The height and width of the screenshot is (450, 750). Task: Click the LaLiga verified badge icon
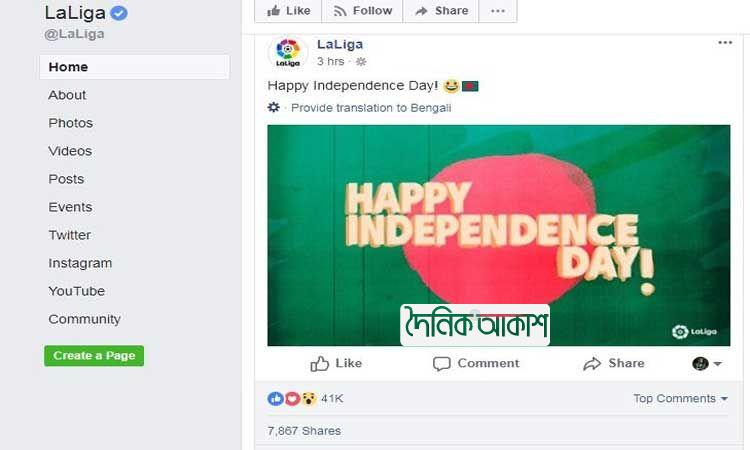(119, 13)
